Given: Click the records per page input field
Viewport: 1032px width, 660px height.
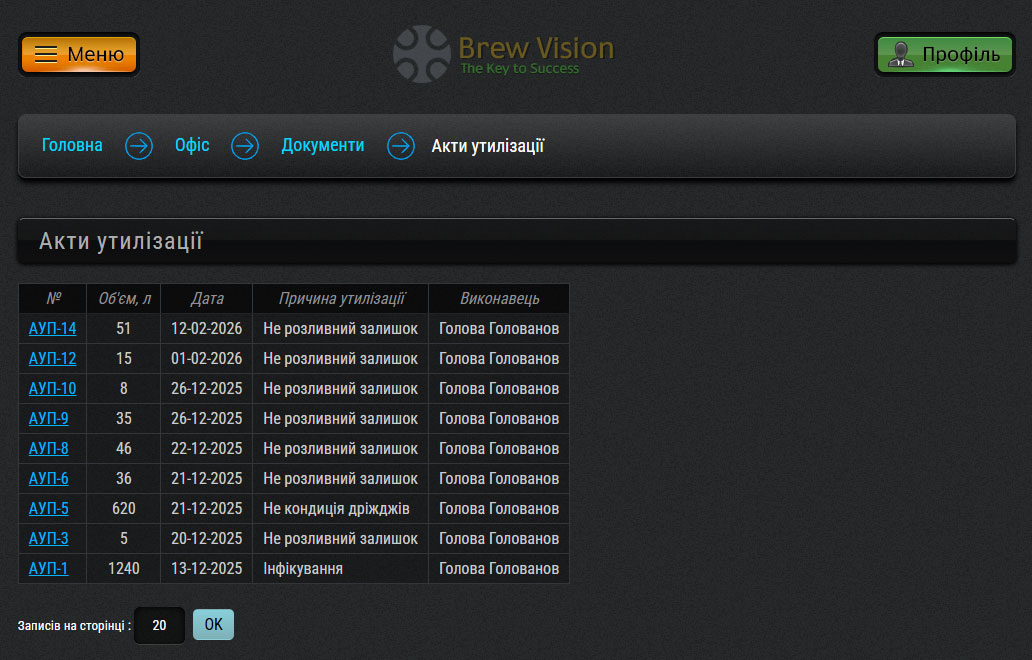Looking at the screenshot, I should pos(159,625).
